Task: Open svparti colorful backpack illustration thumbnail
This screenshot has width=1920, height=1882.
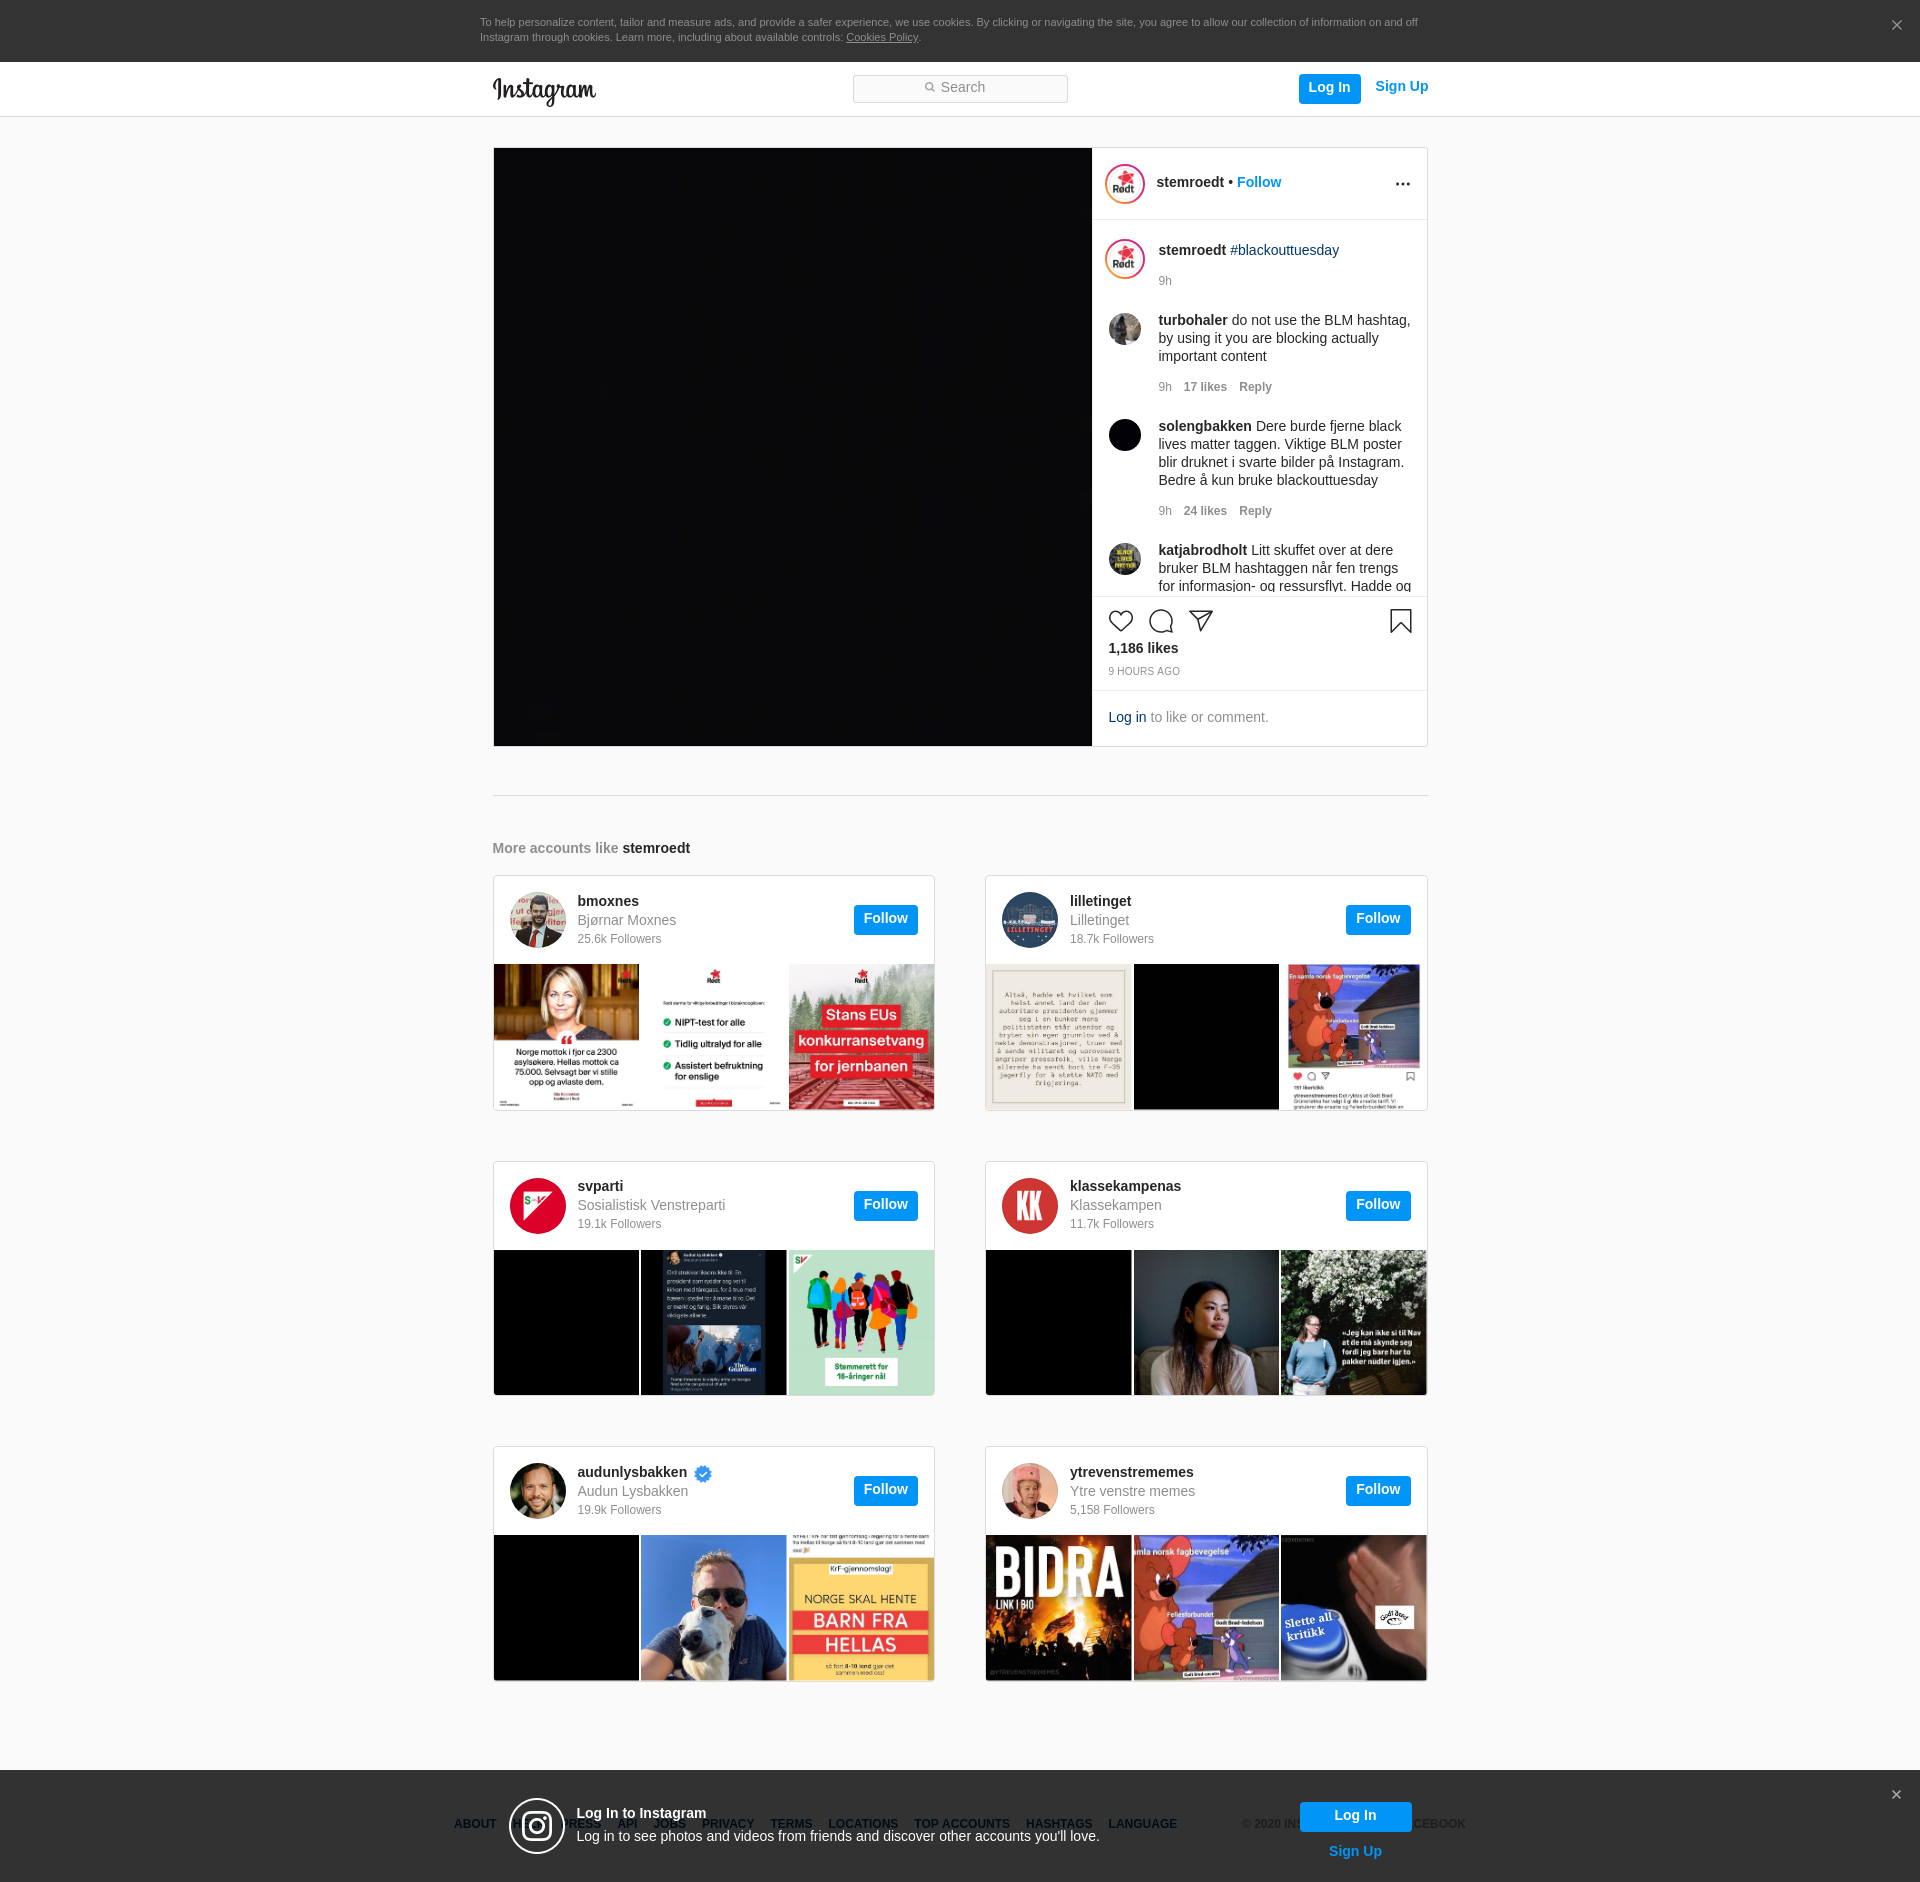Action: pyautogui.click(x=861, y=1323)
